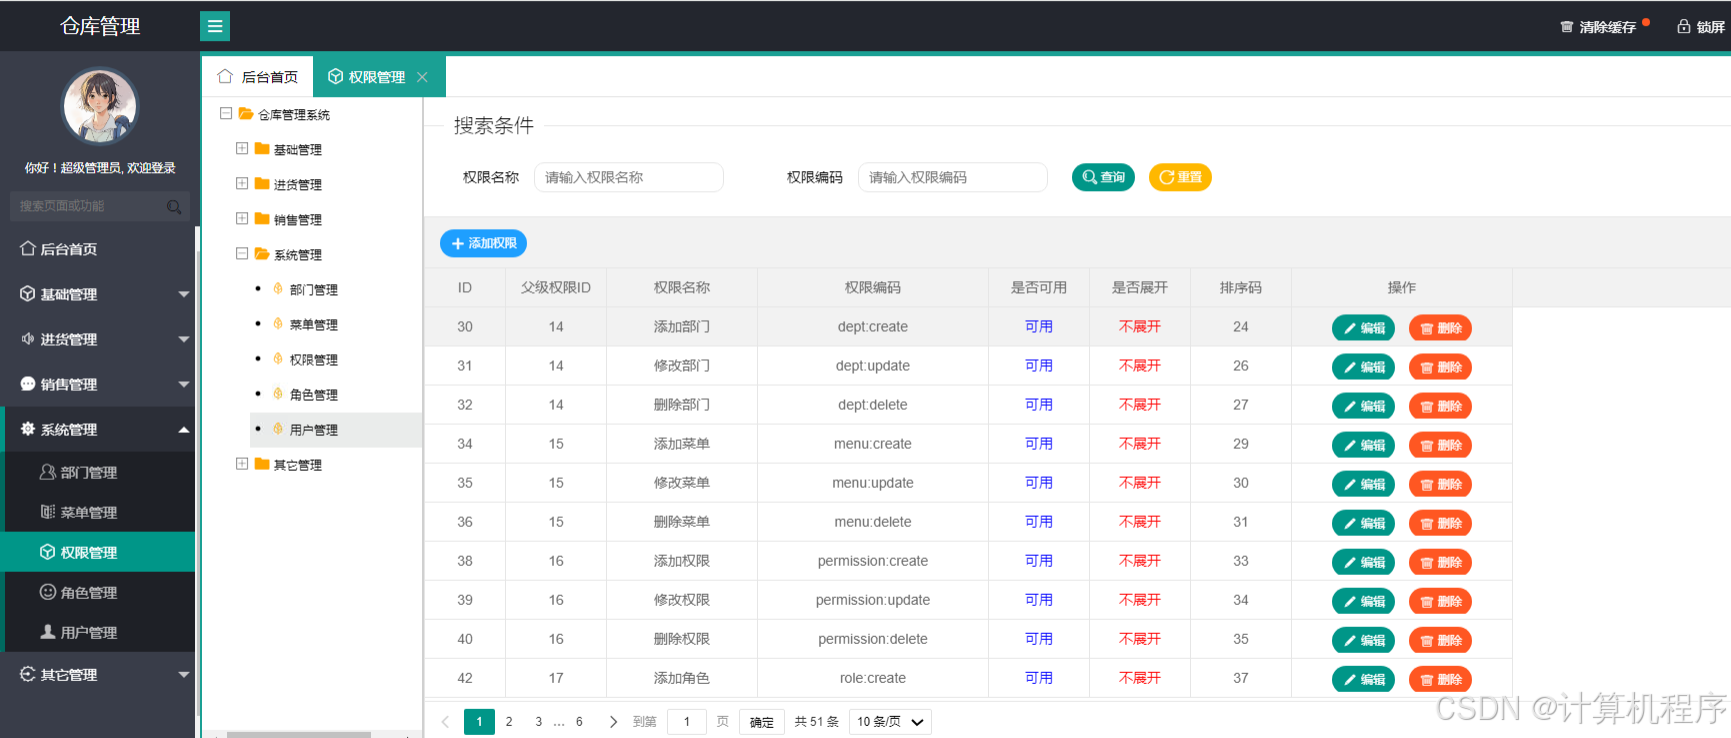This screenshot has height=738, width=1731.
Task: Click the 确定 page jump button
Action: (x=762, y=722)
